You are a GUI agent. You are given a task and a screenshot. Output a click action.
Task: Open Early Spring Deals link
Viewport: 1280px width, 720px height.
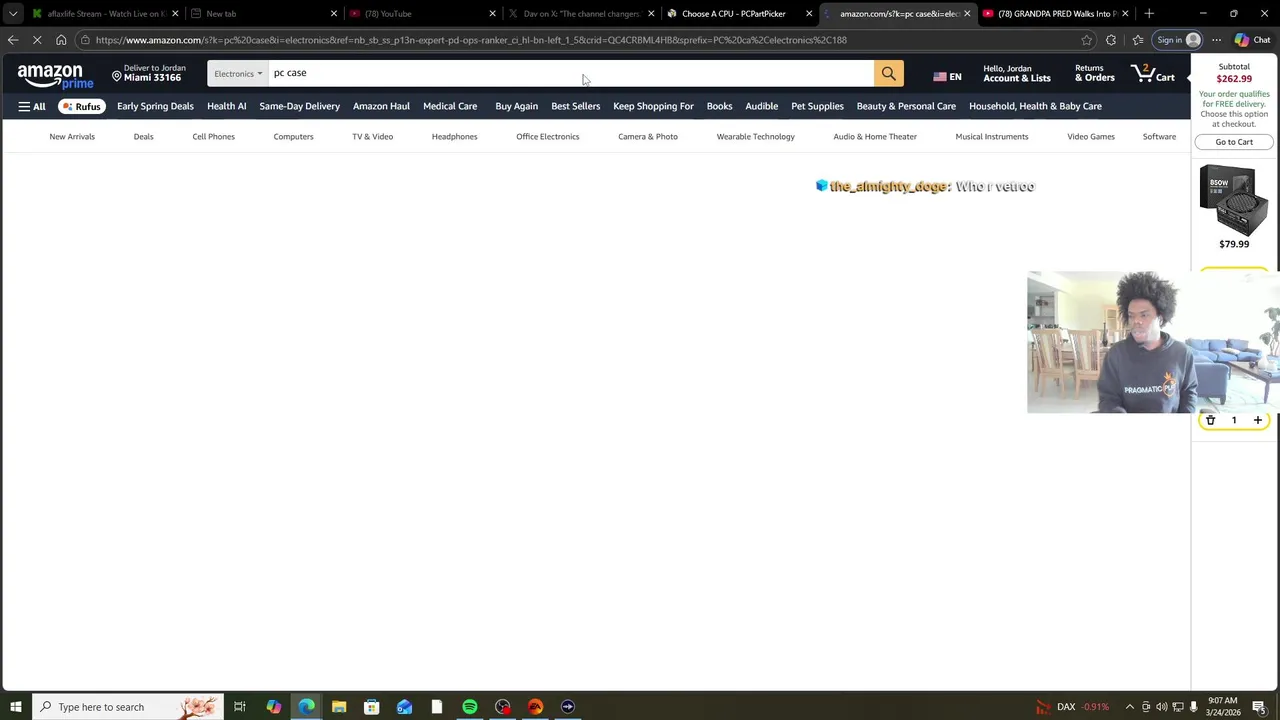tap(155, 106)
